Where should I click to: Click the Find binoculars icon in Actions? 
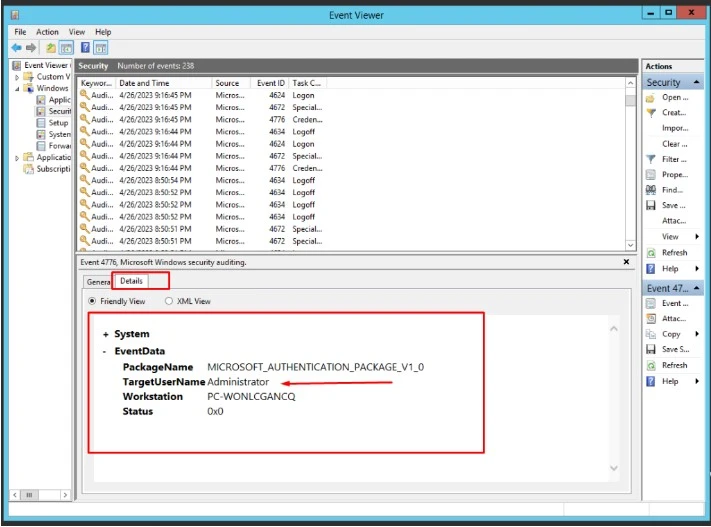[x=651, y=190]
